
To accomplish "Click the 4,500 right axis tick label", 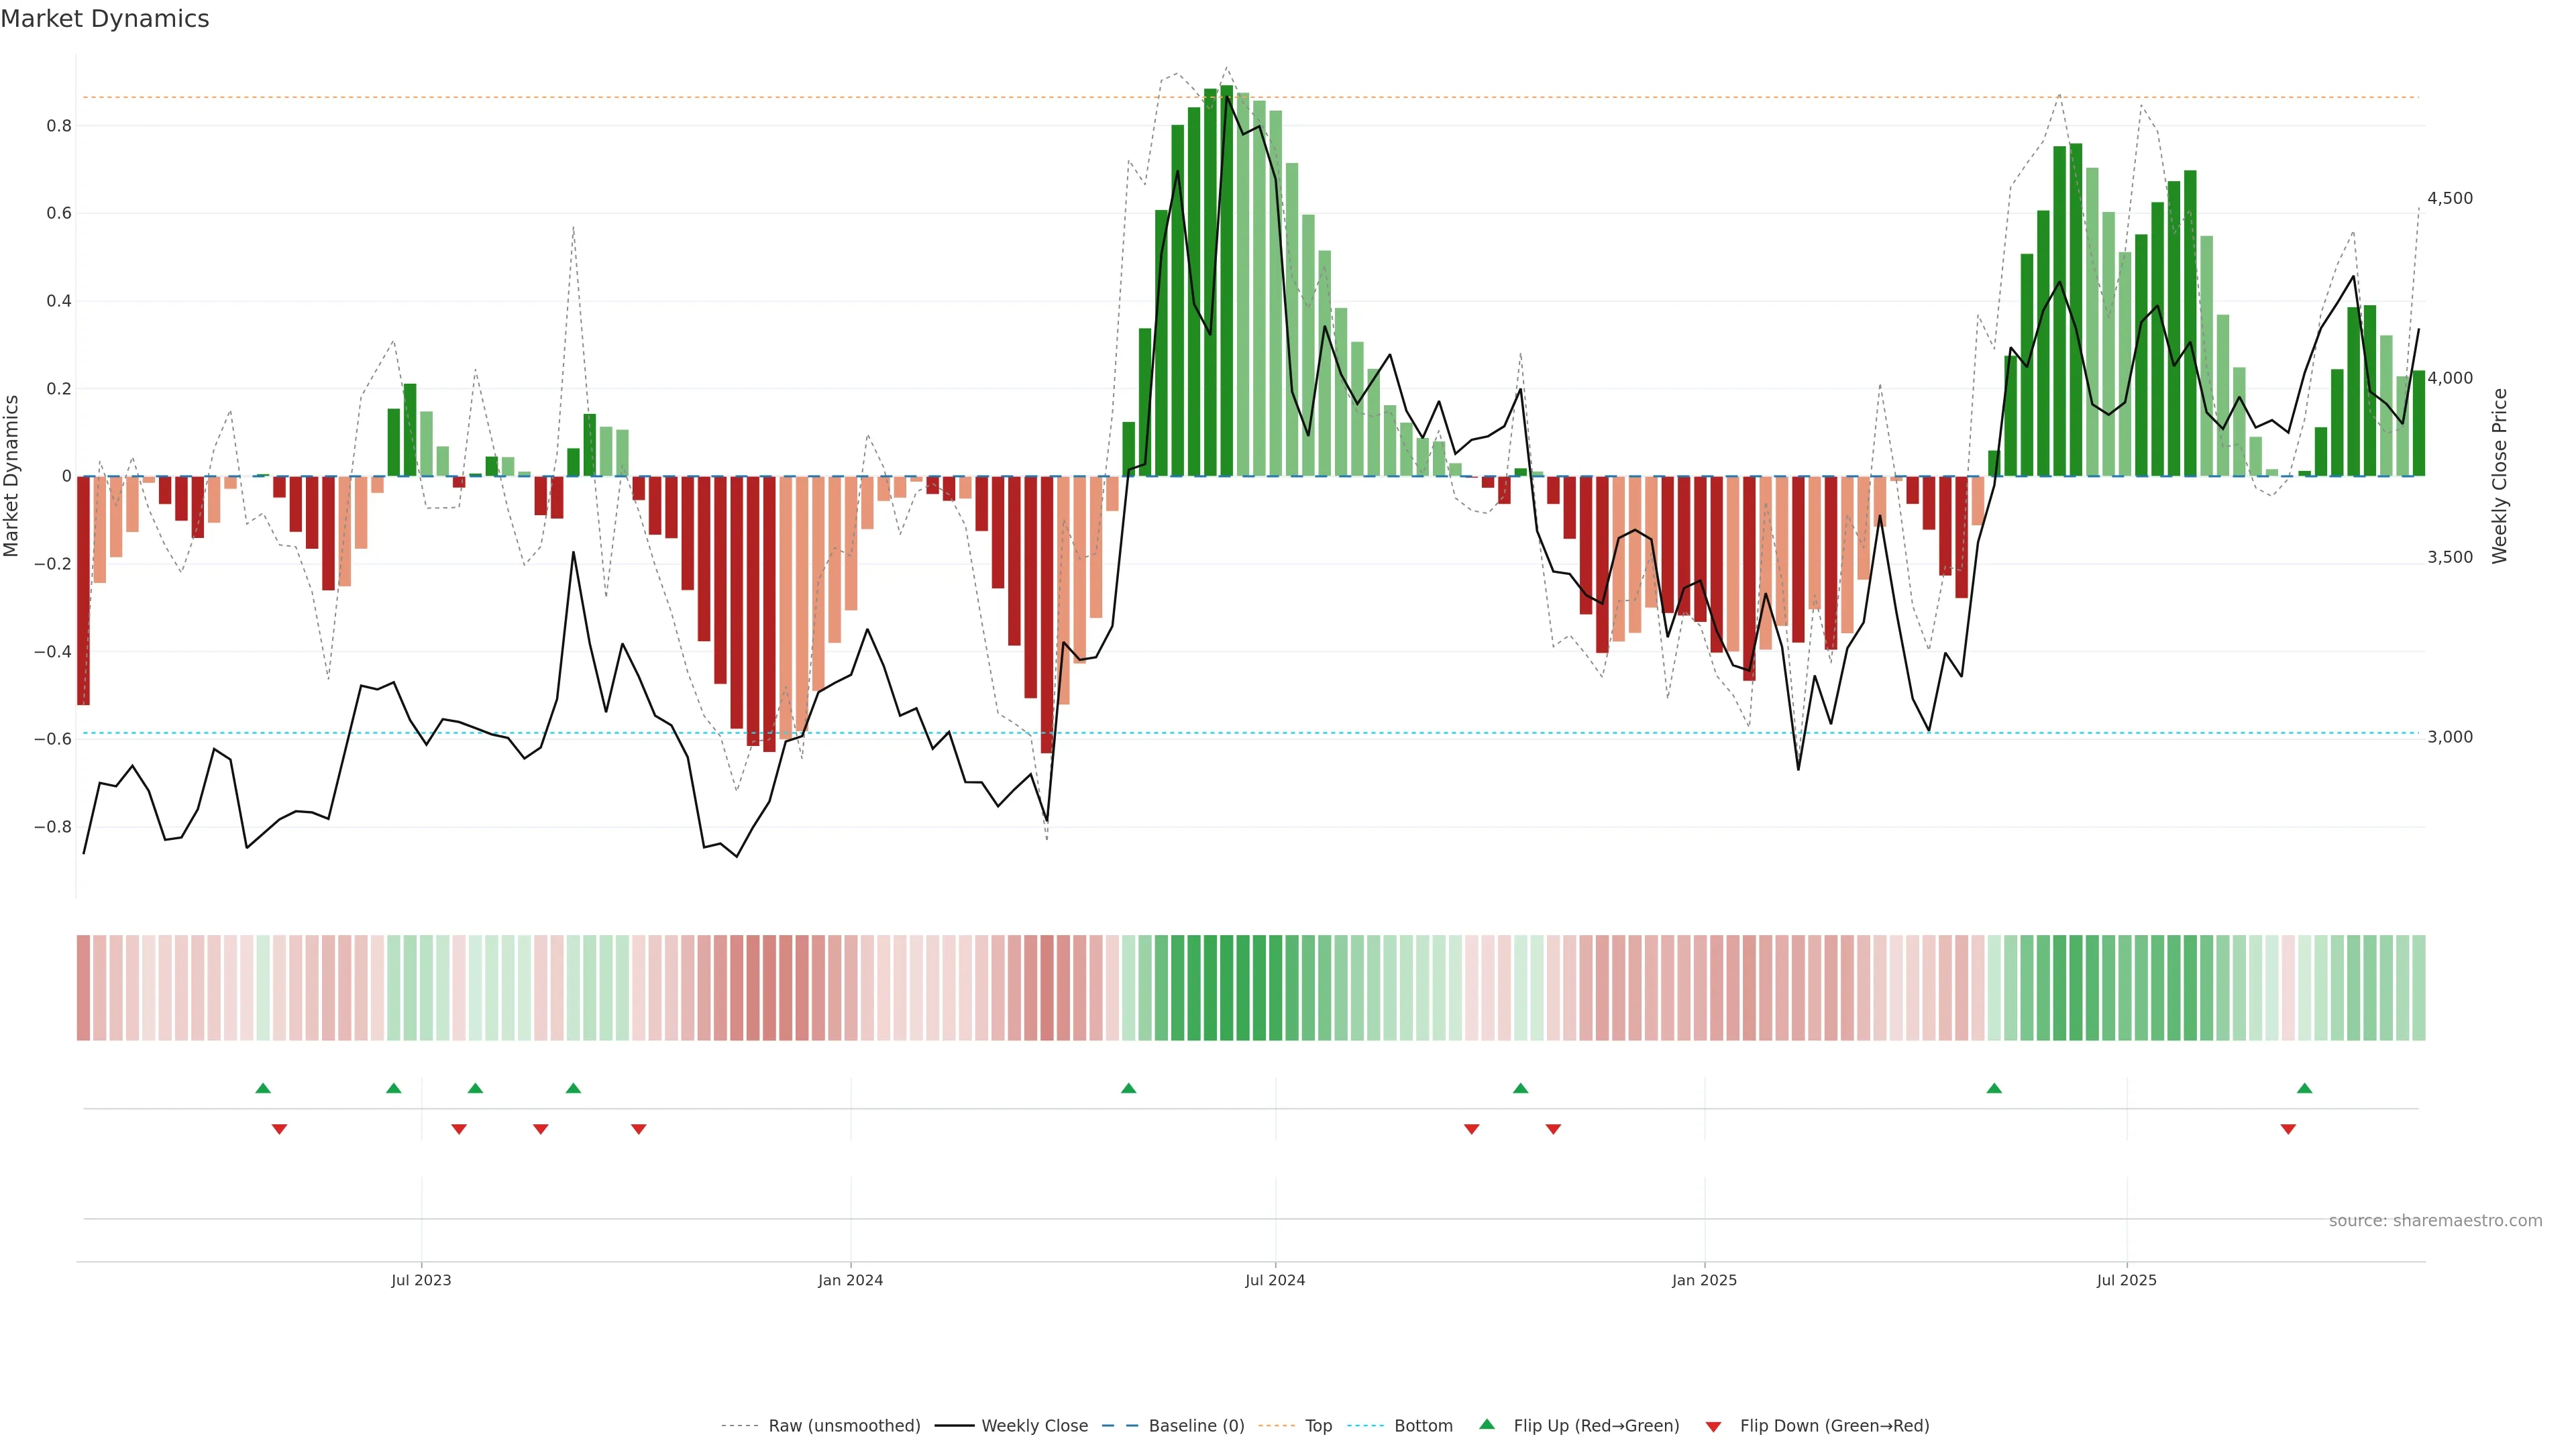I will (x=2450, y=198).
